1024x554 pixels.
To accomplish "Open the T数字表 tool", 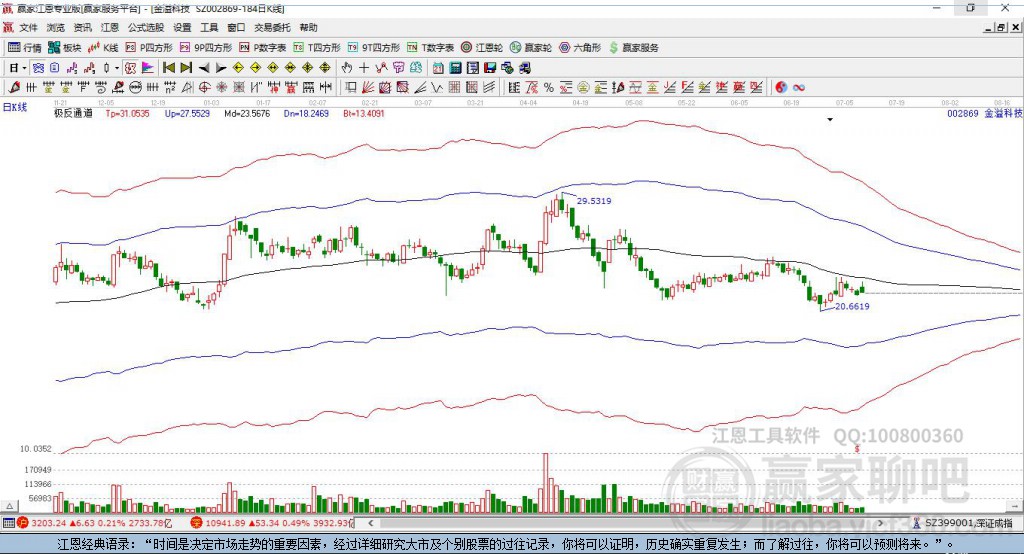I will (430, 48).
